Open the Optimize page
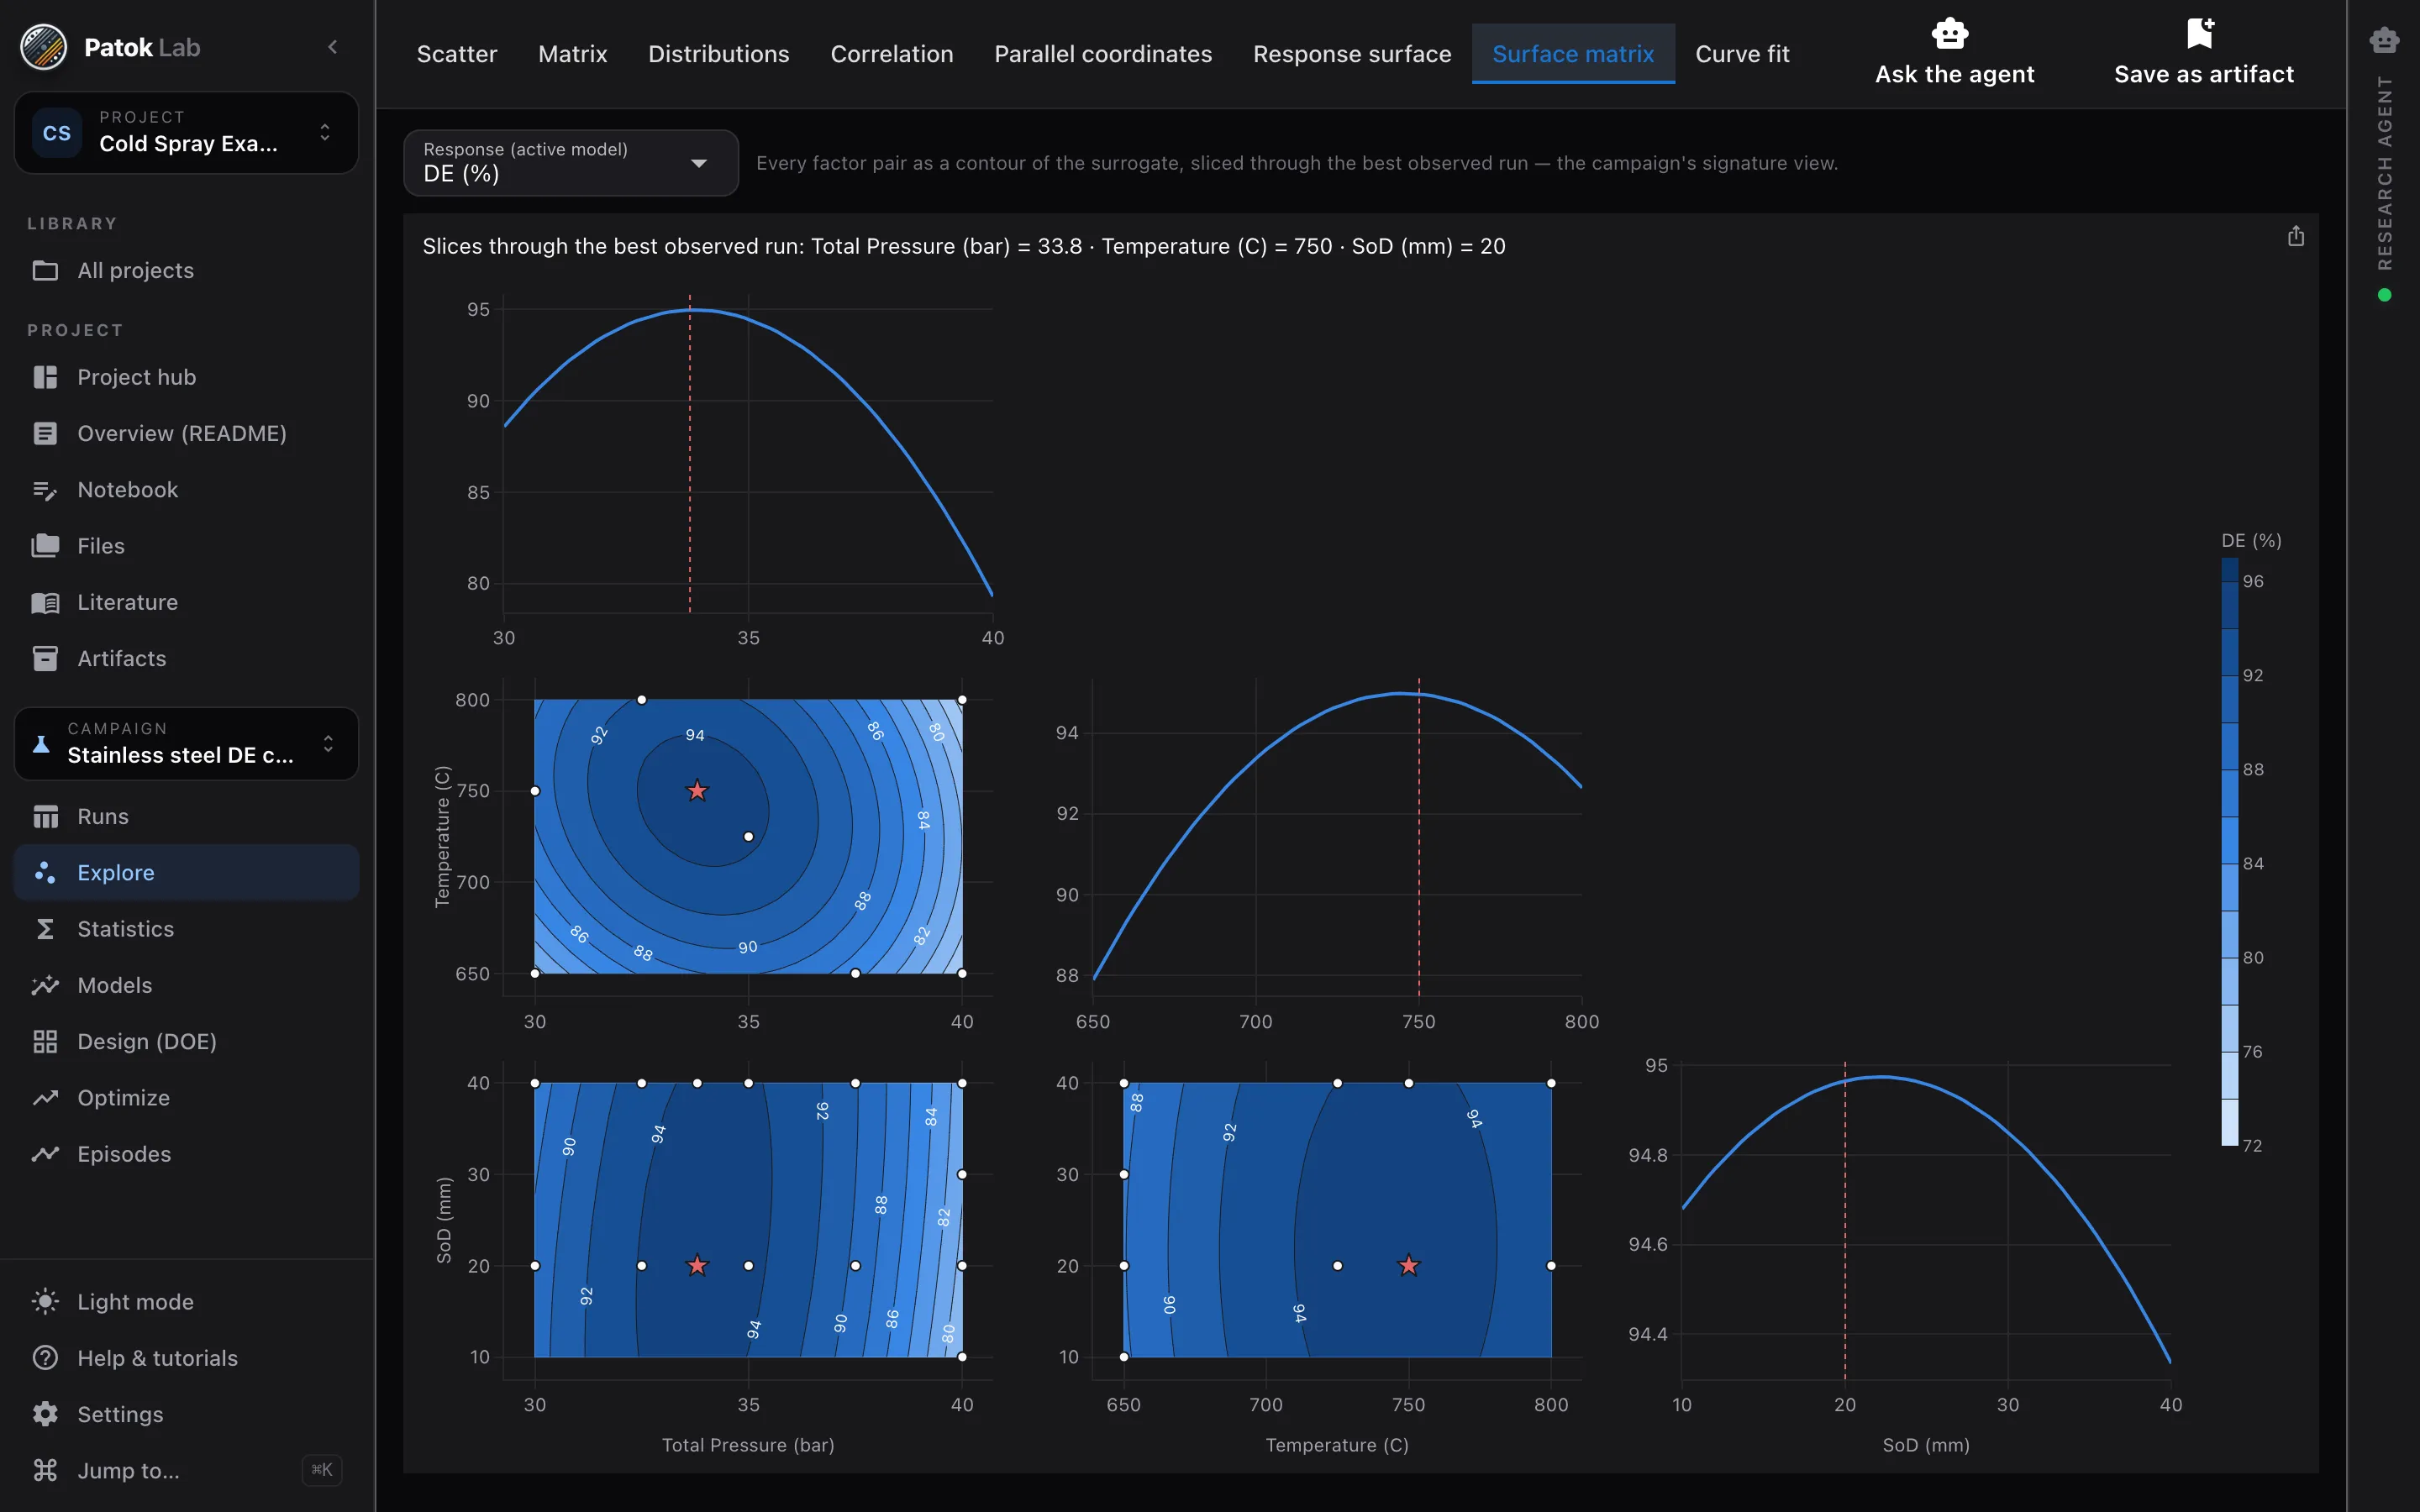The width and height of the screenshot is (2420, 1512). (x=187, y=1097)
